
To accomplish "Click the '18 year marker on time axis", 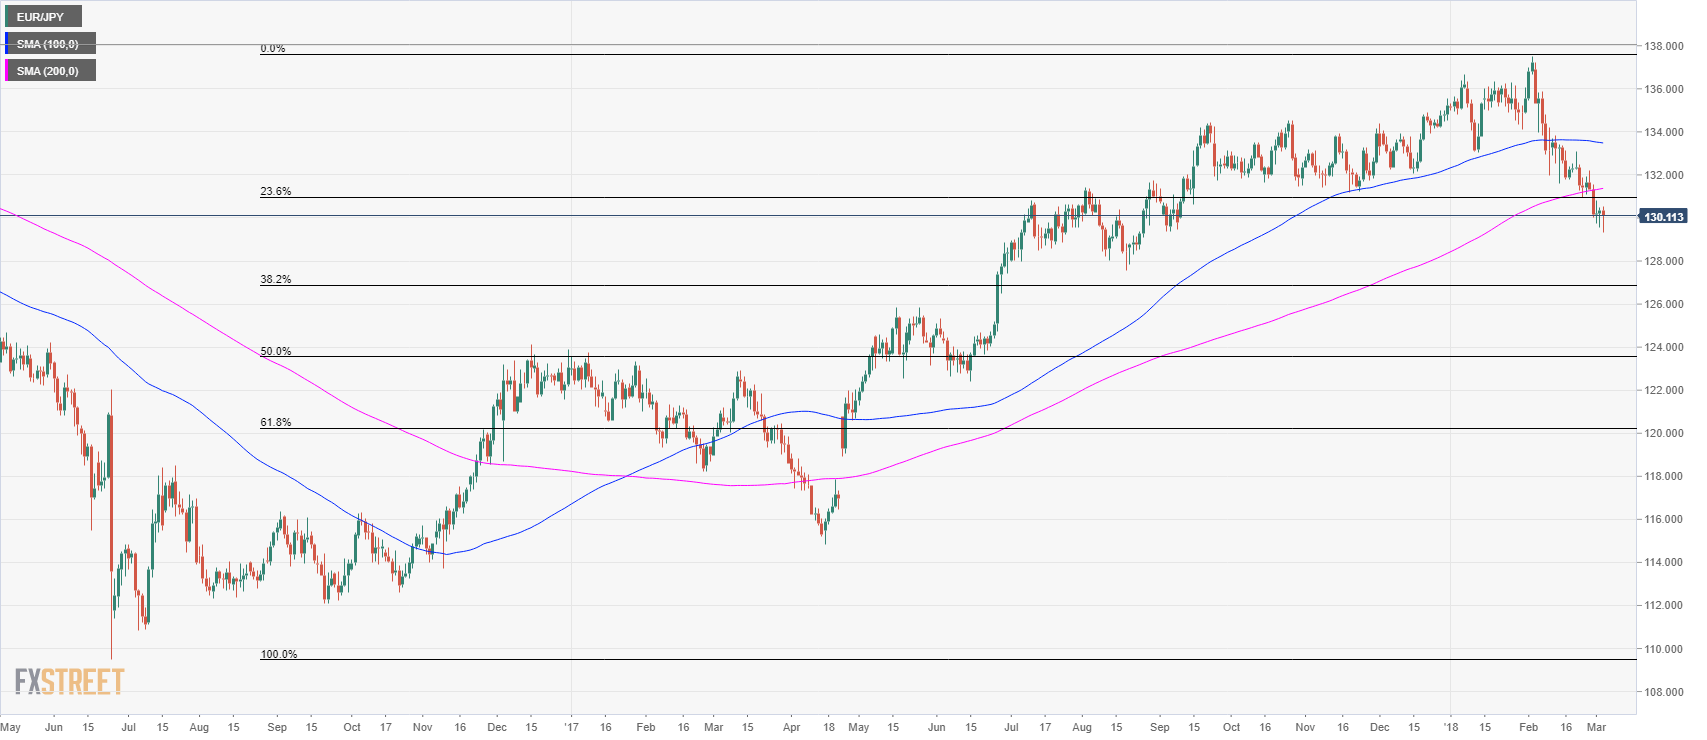I will (x=1451, y=727).
